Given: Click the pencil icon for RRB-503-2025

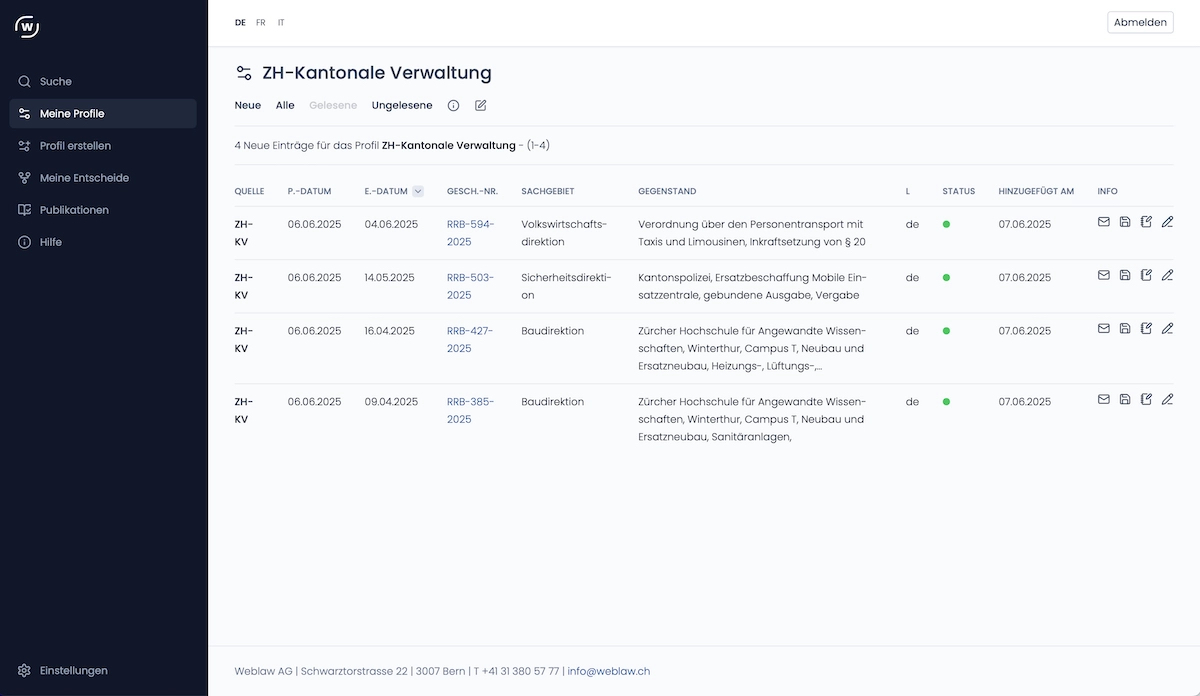Looking at the screenshot, I should click(x=1167, y=275).
